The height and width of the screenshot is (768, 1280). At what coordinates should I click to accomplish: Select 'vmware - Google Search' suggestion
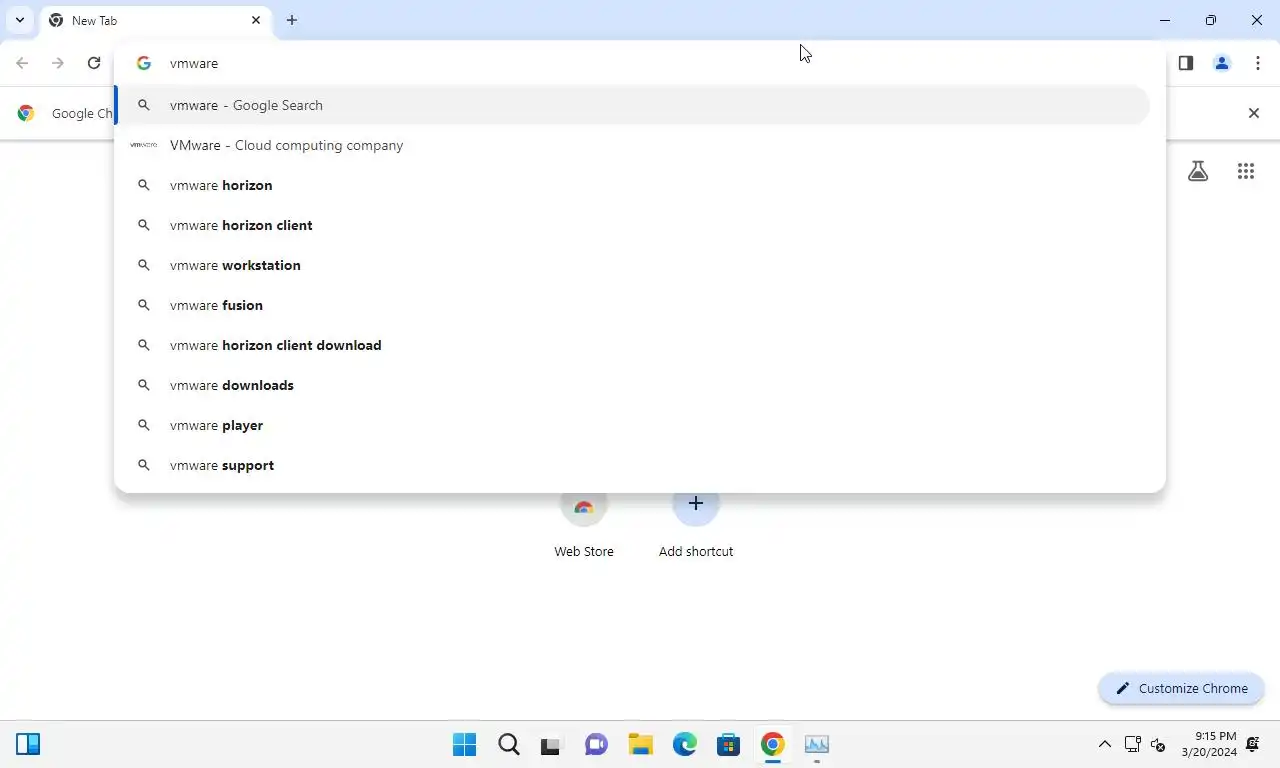(632, 105)
